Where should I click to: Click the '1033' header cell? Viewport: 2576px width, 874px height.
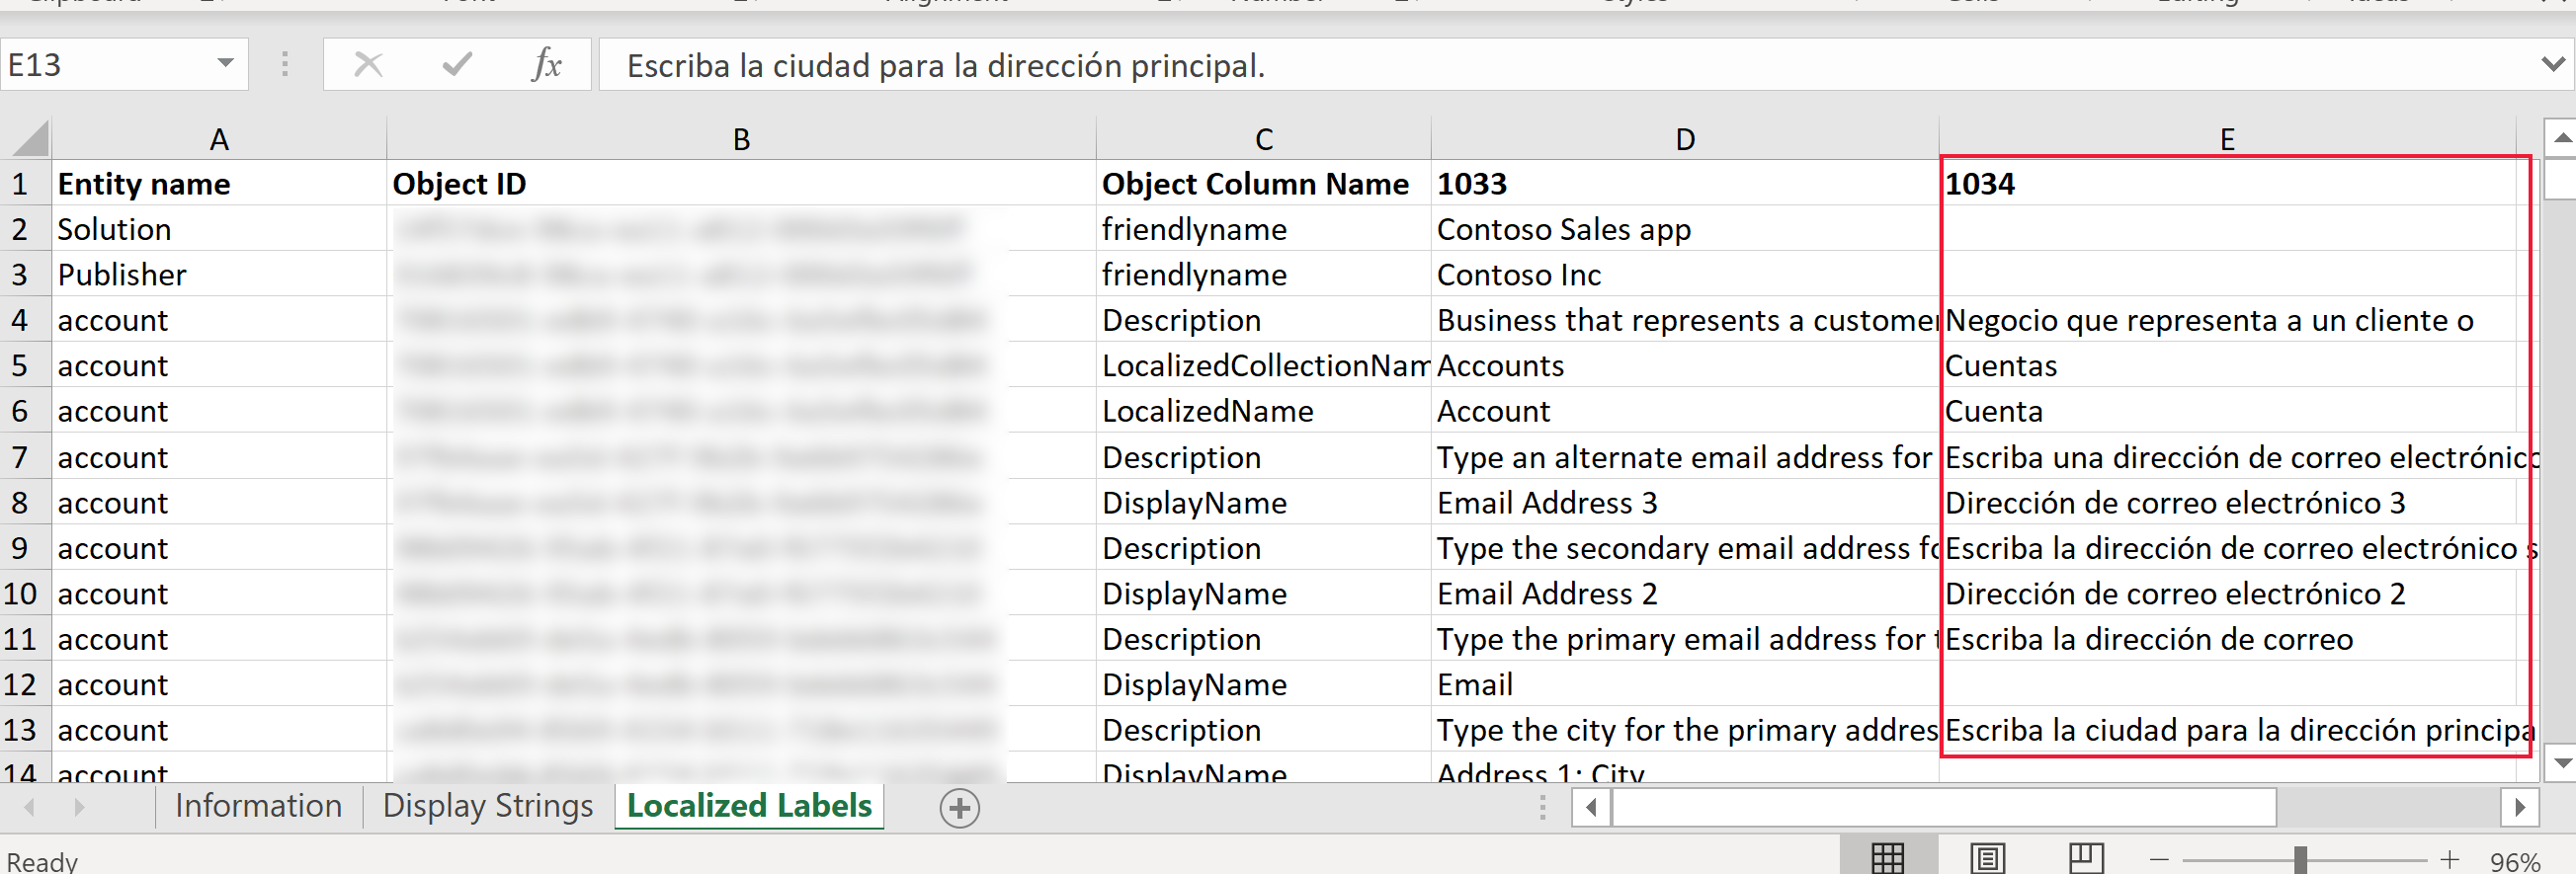tap(1685, 184)
